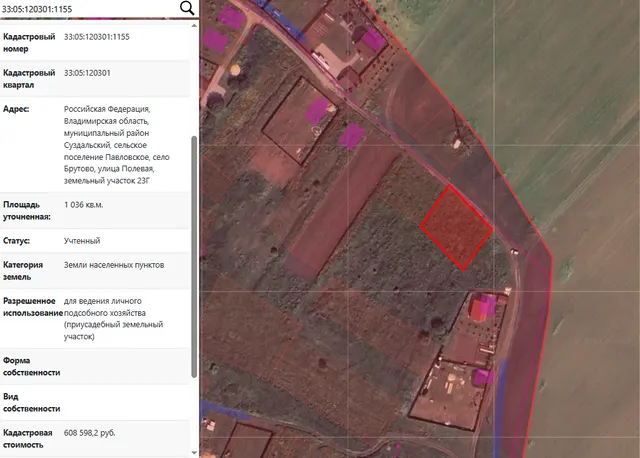The image size is (640, 458).
Task: Click the scroll-down arrow of info panel
Action: tap(194, 453)
